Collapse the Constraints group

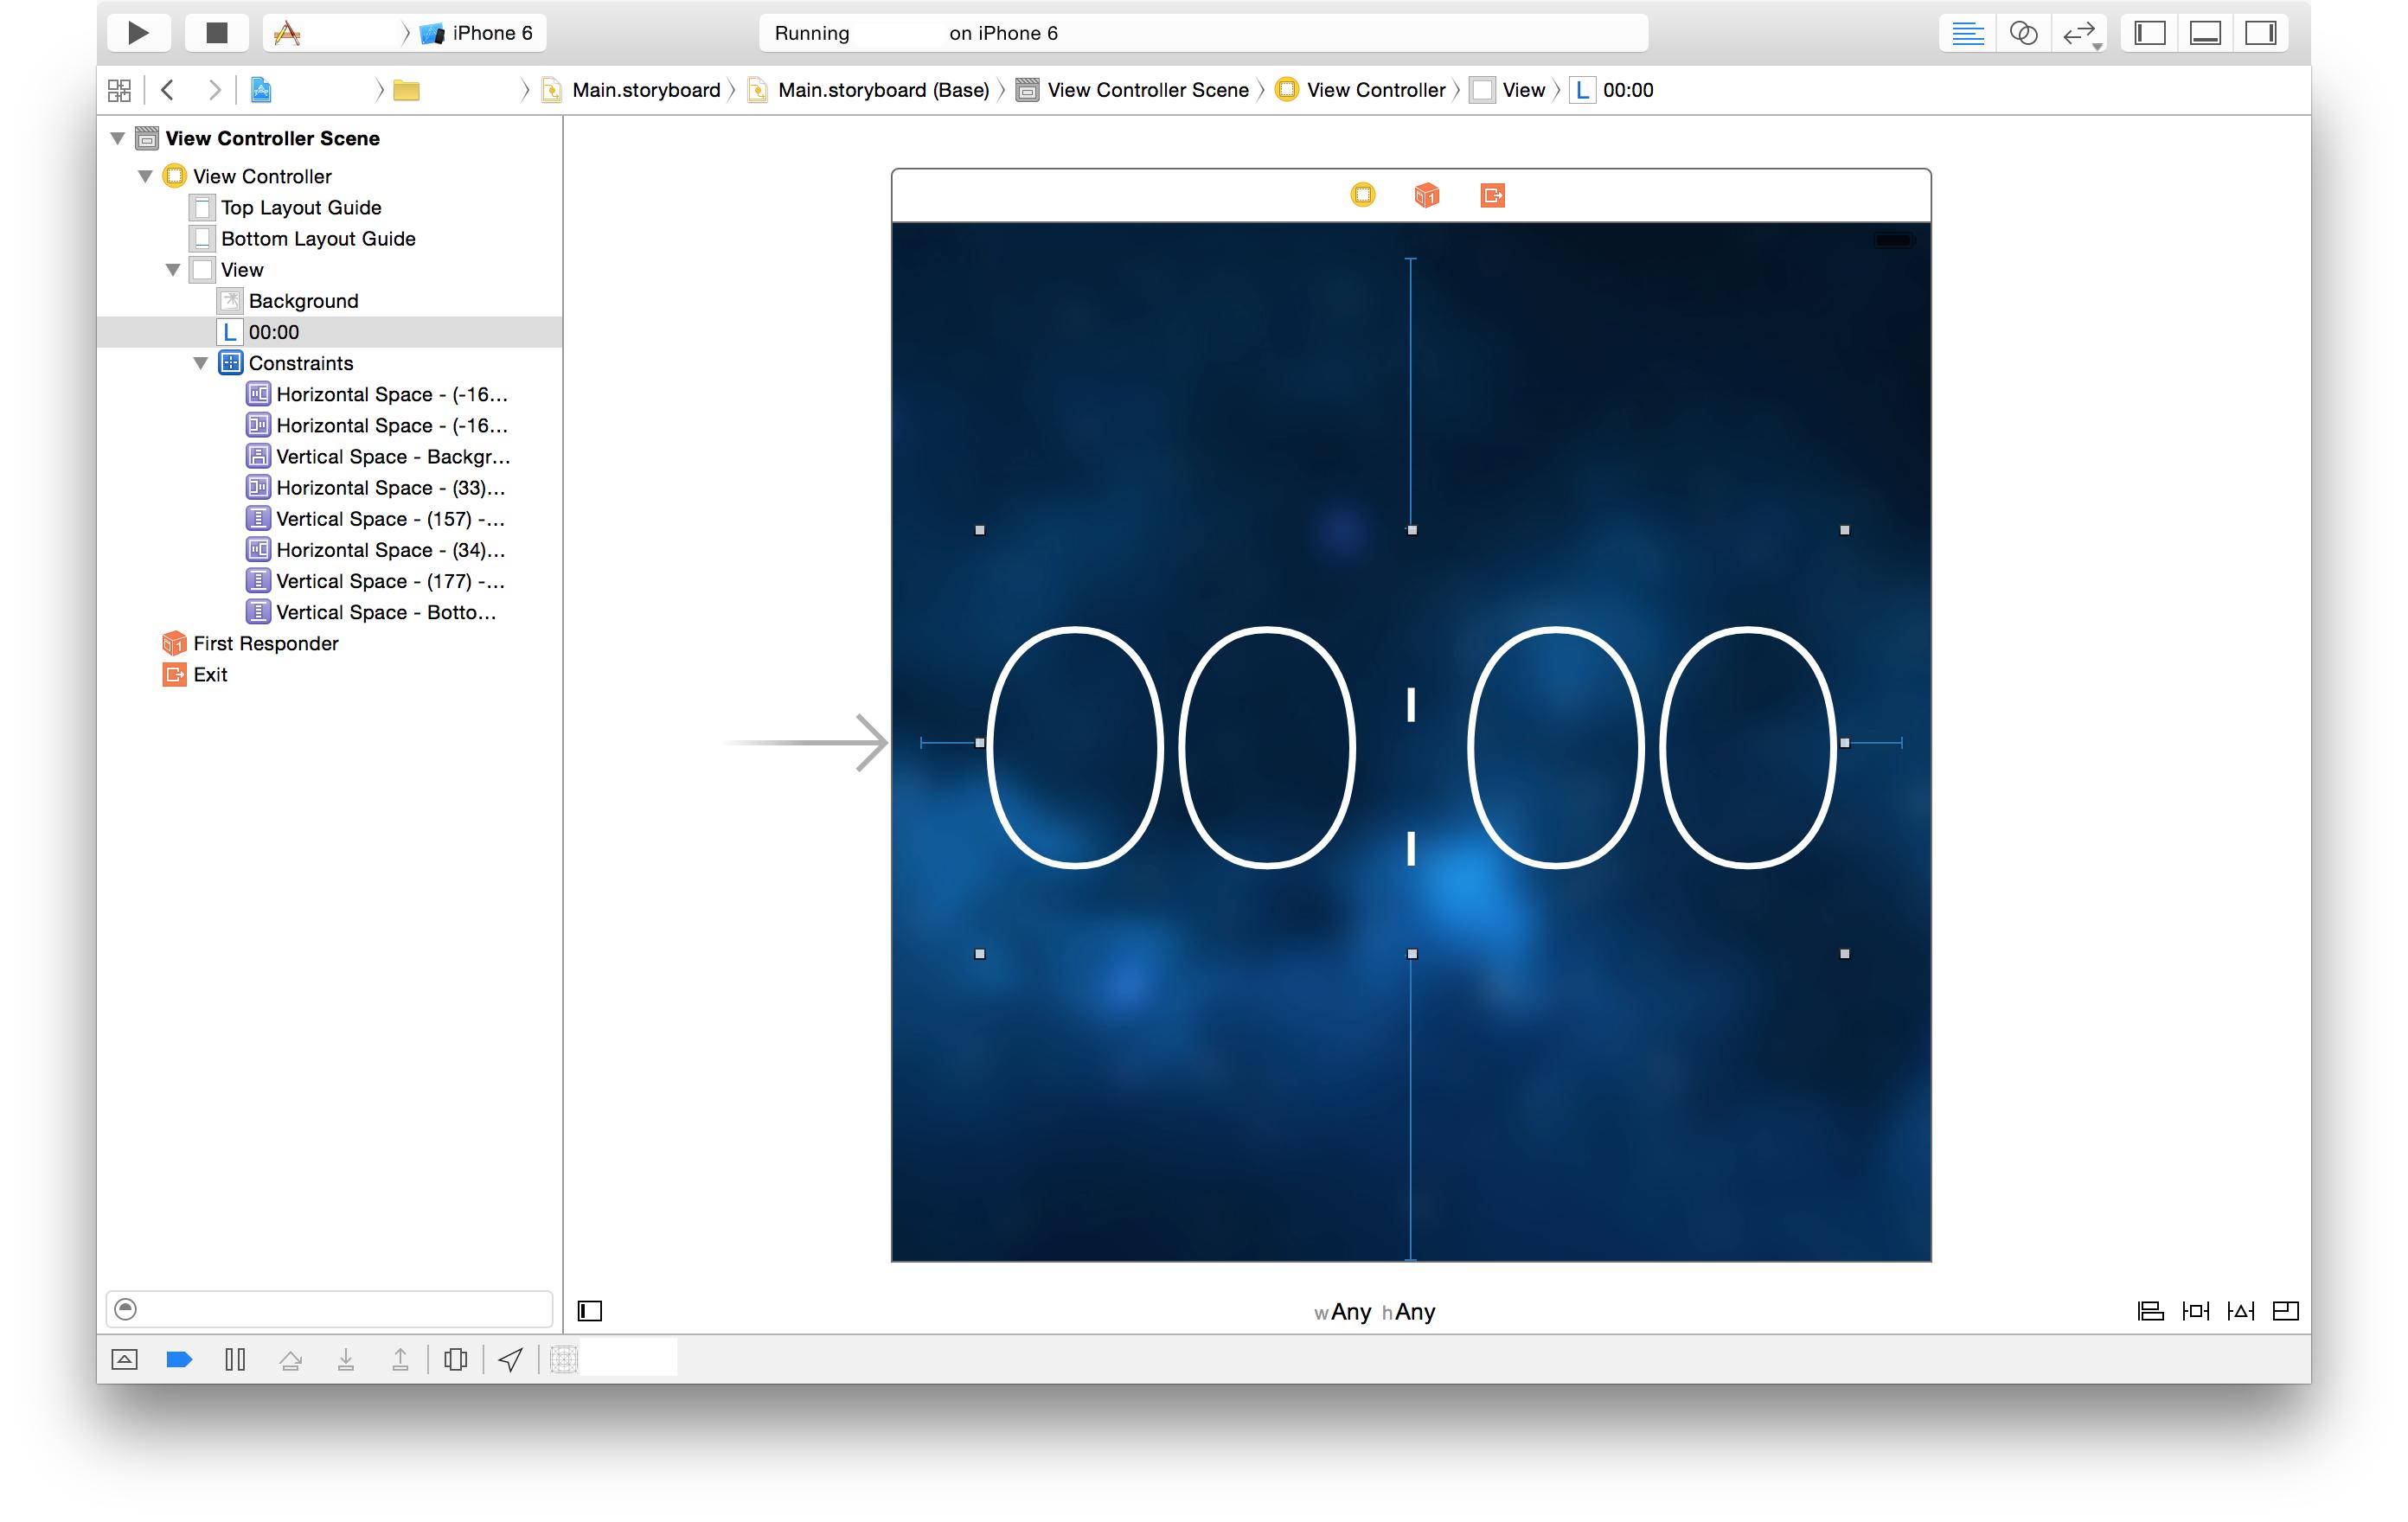point(201,363)
